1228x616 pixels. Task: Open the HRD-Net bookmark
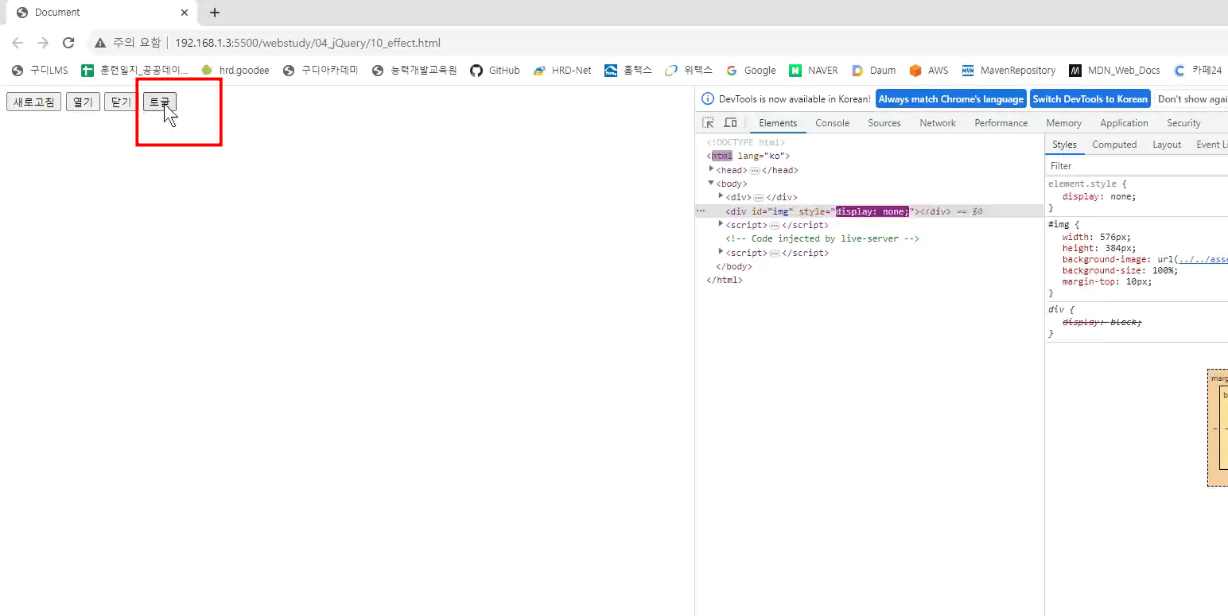(562, 71)
